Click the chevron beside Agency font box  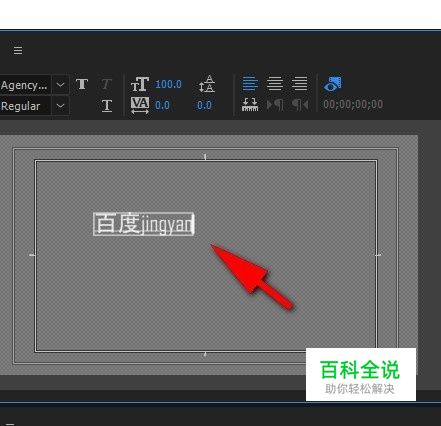pyautogui.click(x=60, y=85)
